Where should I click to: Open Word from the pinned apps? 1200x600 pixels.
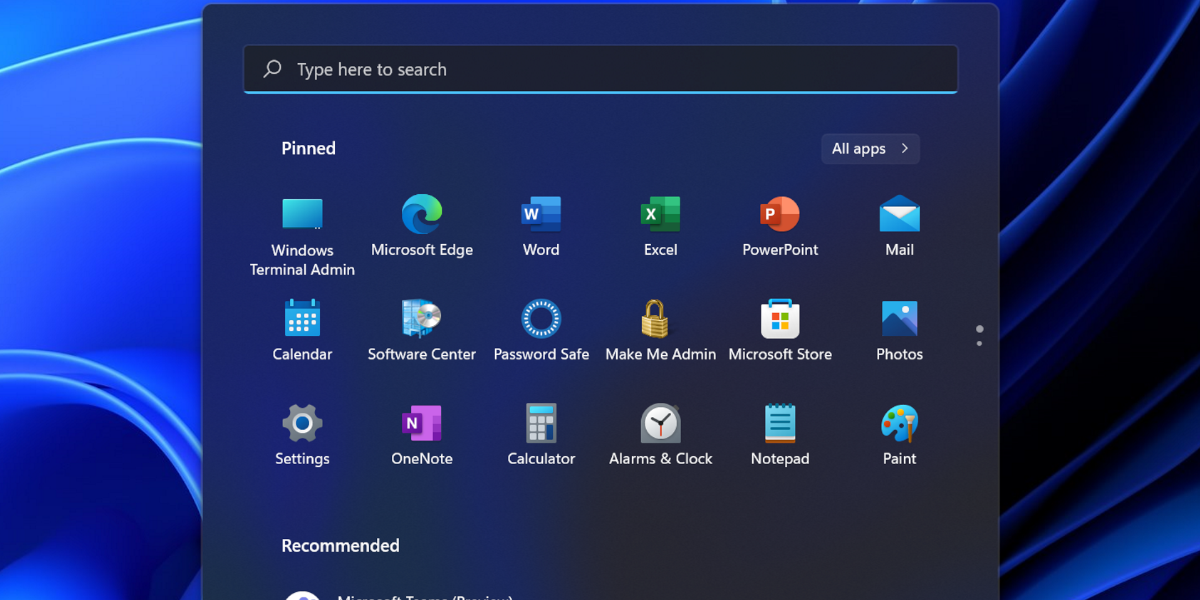coord(541,226)
